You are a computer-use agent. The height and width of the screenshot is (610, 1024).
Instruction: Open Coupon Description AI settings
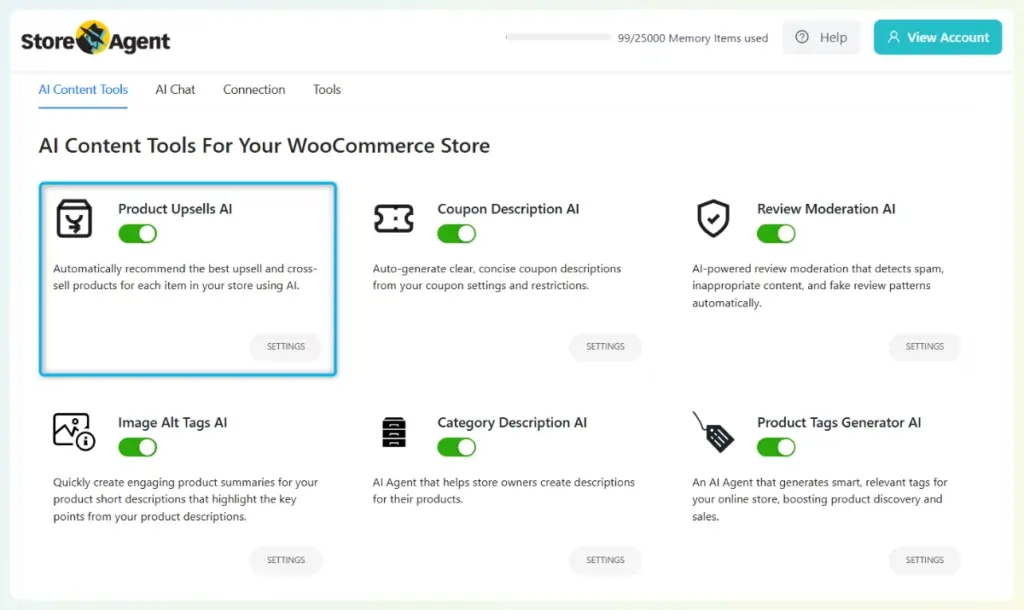[x=605, y=347]
